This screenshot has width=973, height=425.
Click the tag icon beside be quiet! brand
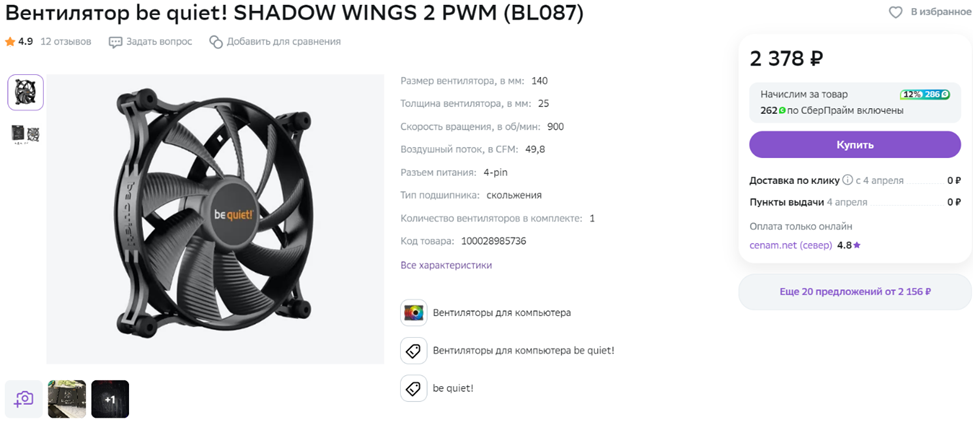[413, 388]
